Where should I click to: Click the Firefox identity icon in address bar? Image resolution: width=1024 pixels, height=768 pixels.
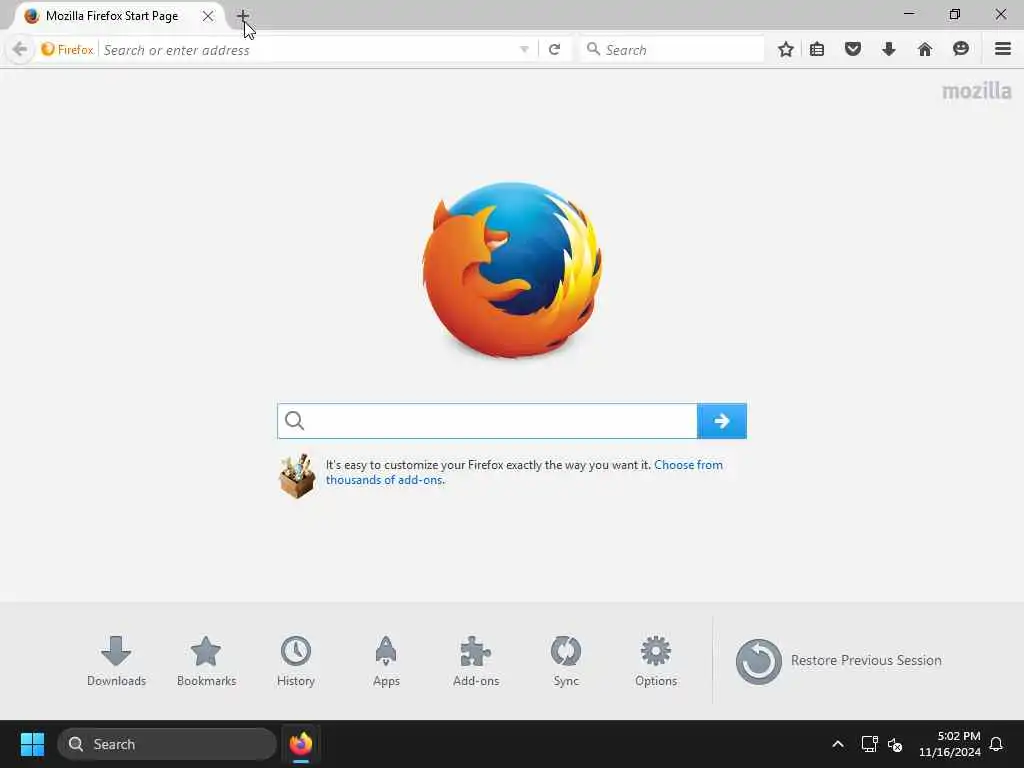point(67,50)
